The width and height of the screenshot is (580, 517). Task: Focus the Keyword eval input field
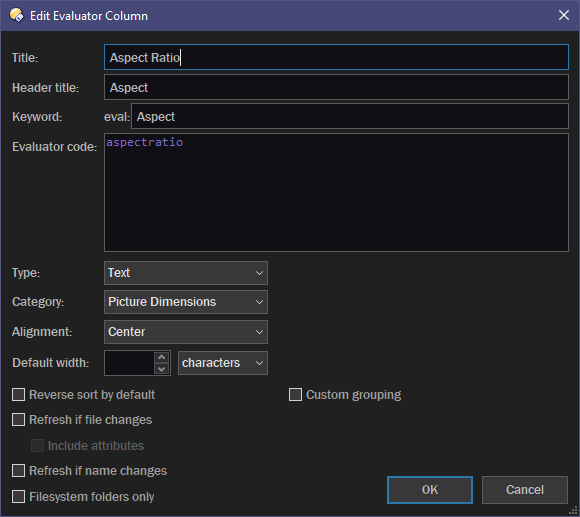click(350, 116)
